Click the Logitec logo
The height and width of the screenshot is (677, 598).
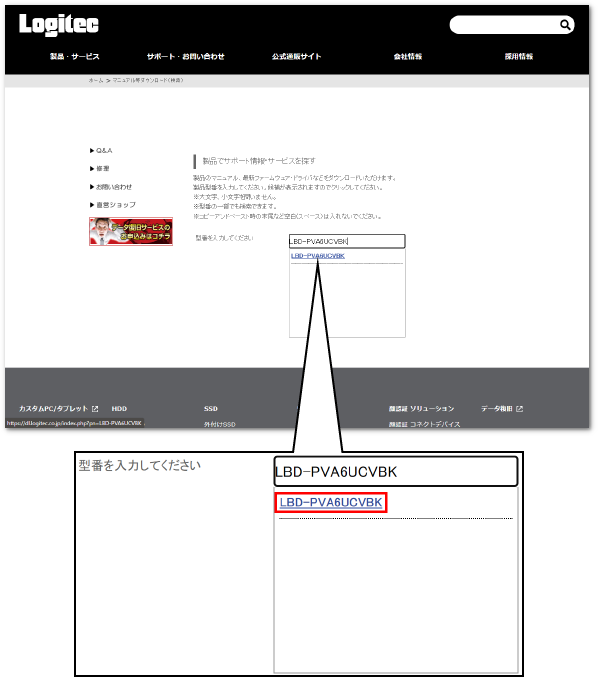[x=59, y=24]
